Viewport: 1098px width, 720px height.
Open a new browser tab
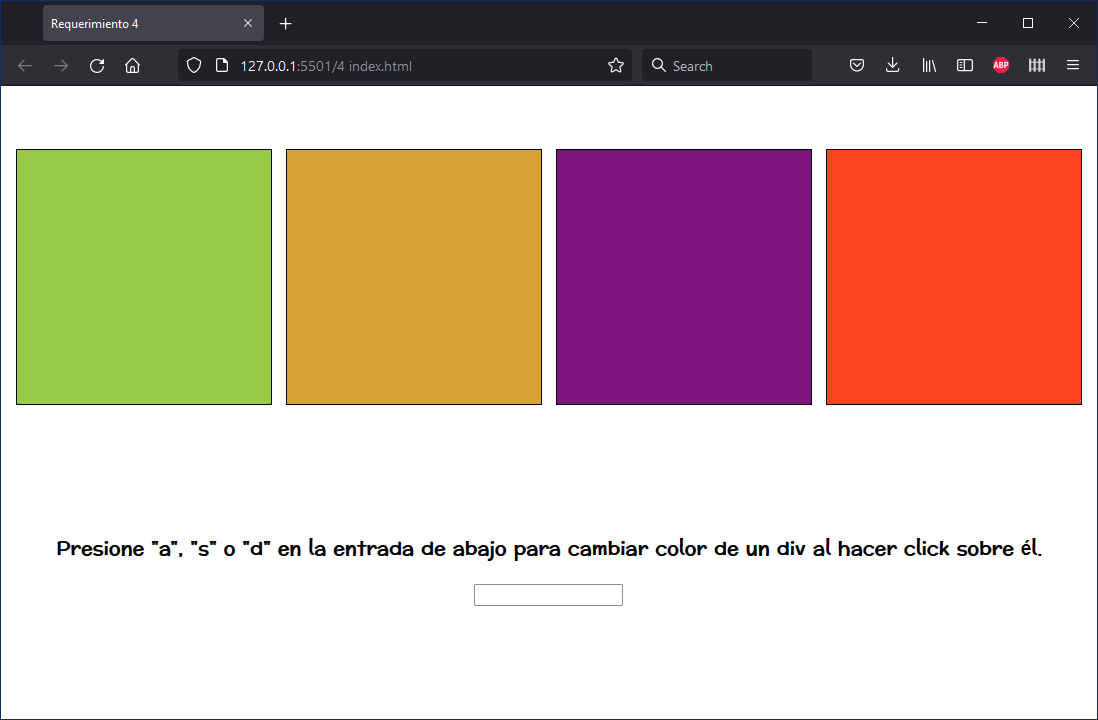coord(285,22)
